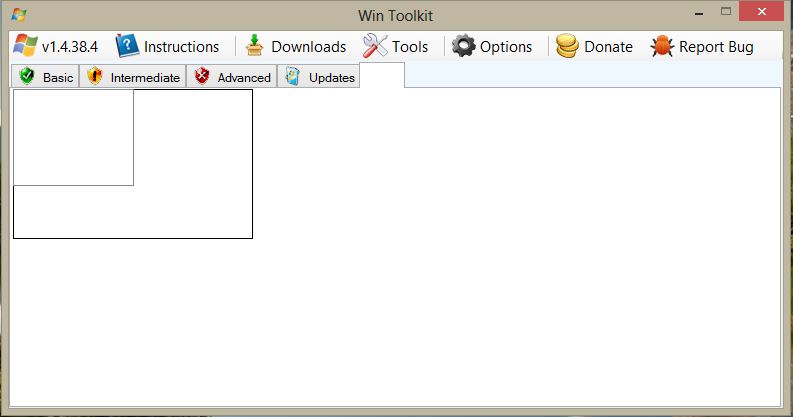Click the Donate label
This screenshot has height=417, width=793.
[x=608, y=47]
